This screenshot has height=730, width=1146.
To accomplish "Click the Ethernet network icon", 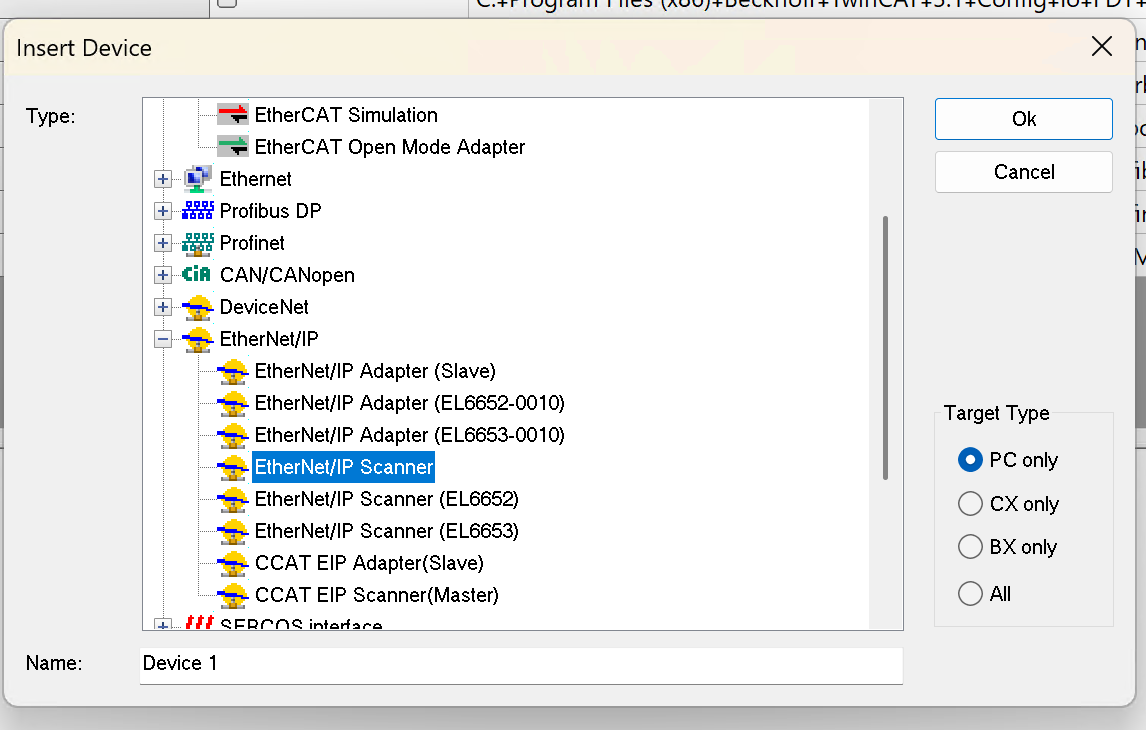I will (197, 179).
